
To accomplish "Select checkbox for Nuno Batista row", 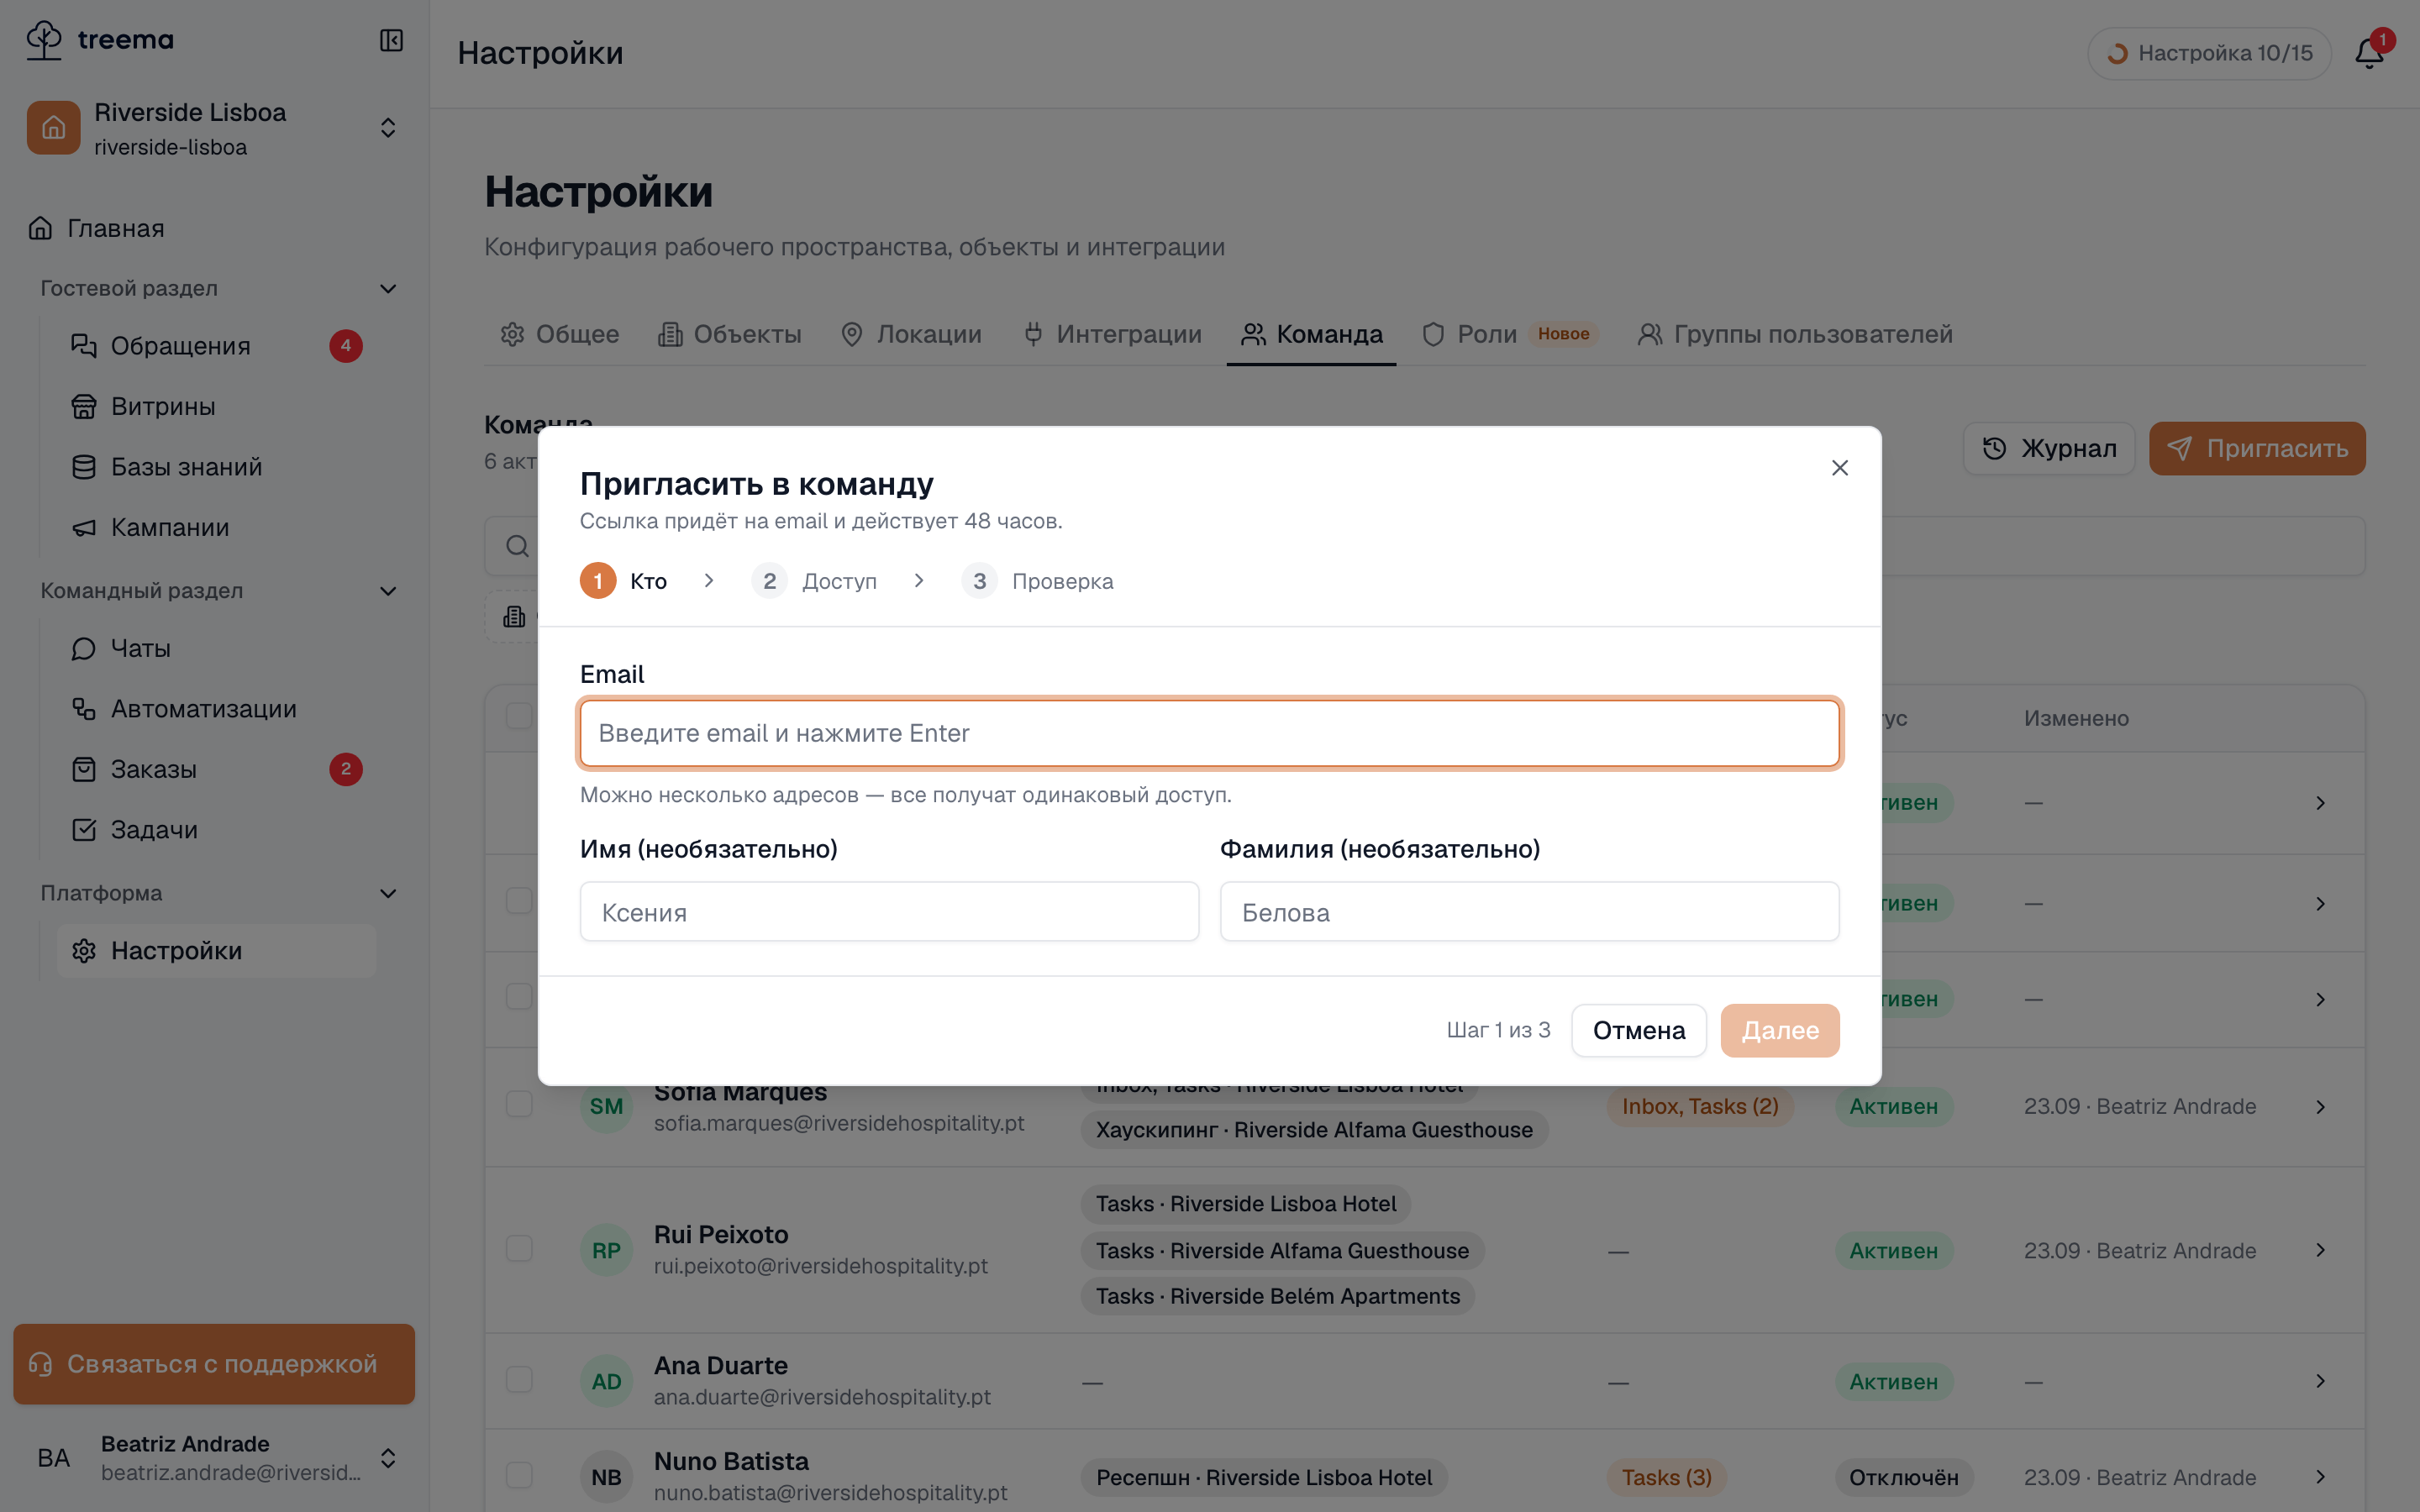I will pos(519,1476).
